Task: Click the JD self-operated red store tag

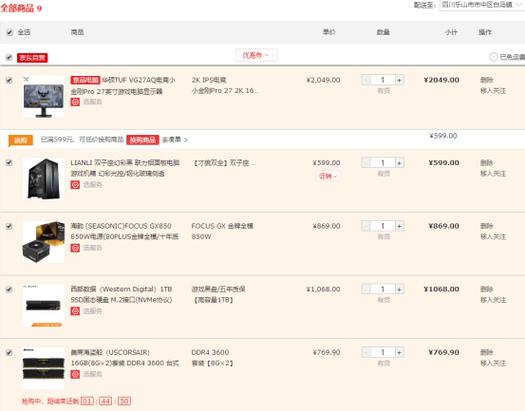Action: pos(32,58)
